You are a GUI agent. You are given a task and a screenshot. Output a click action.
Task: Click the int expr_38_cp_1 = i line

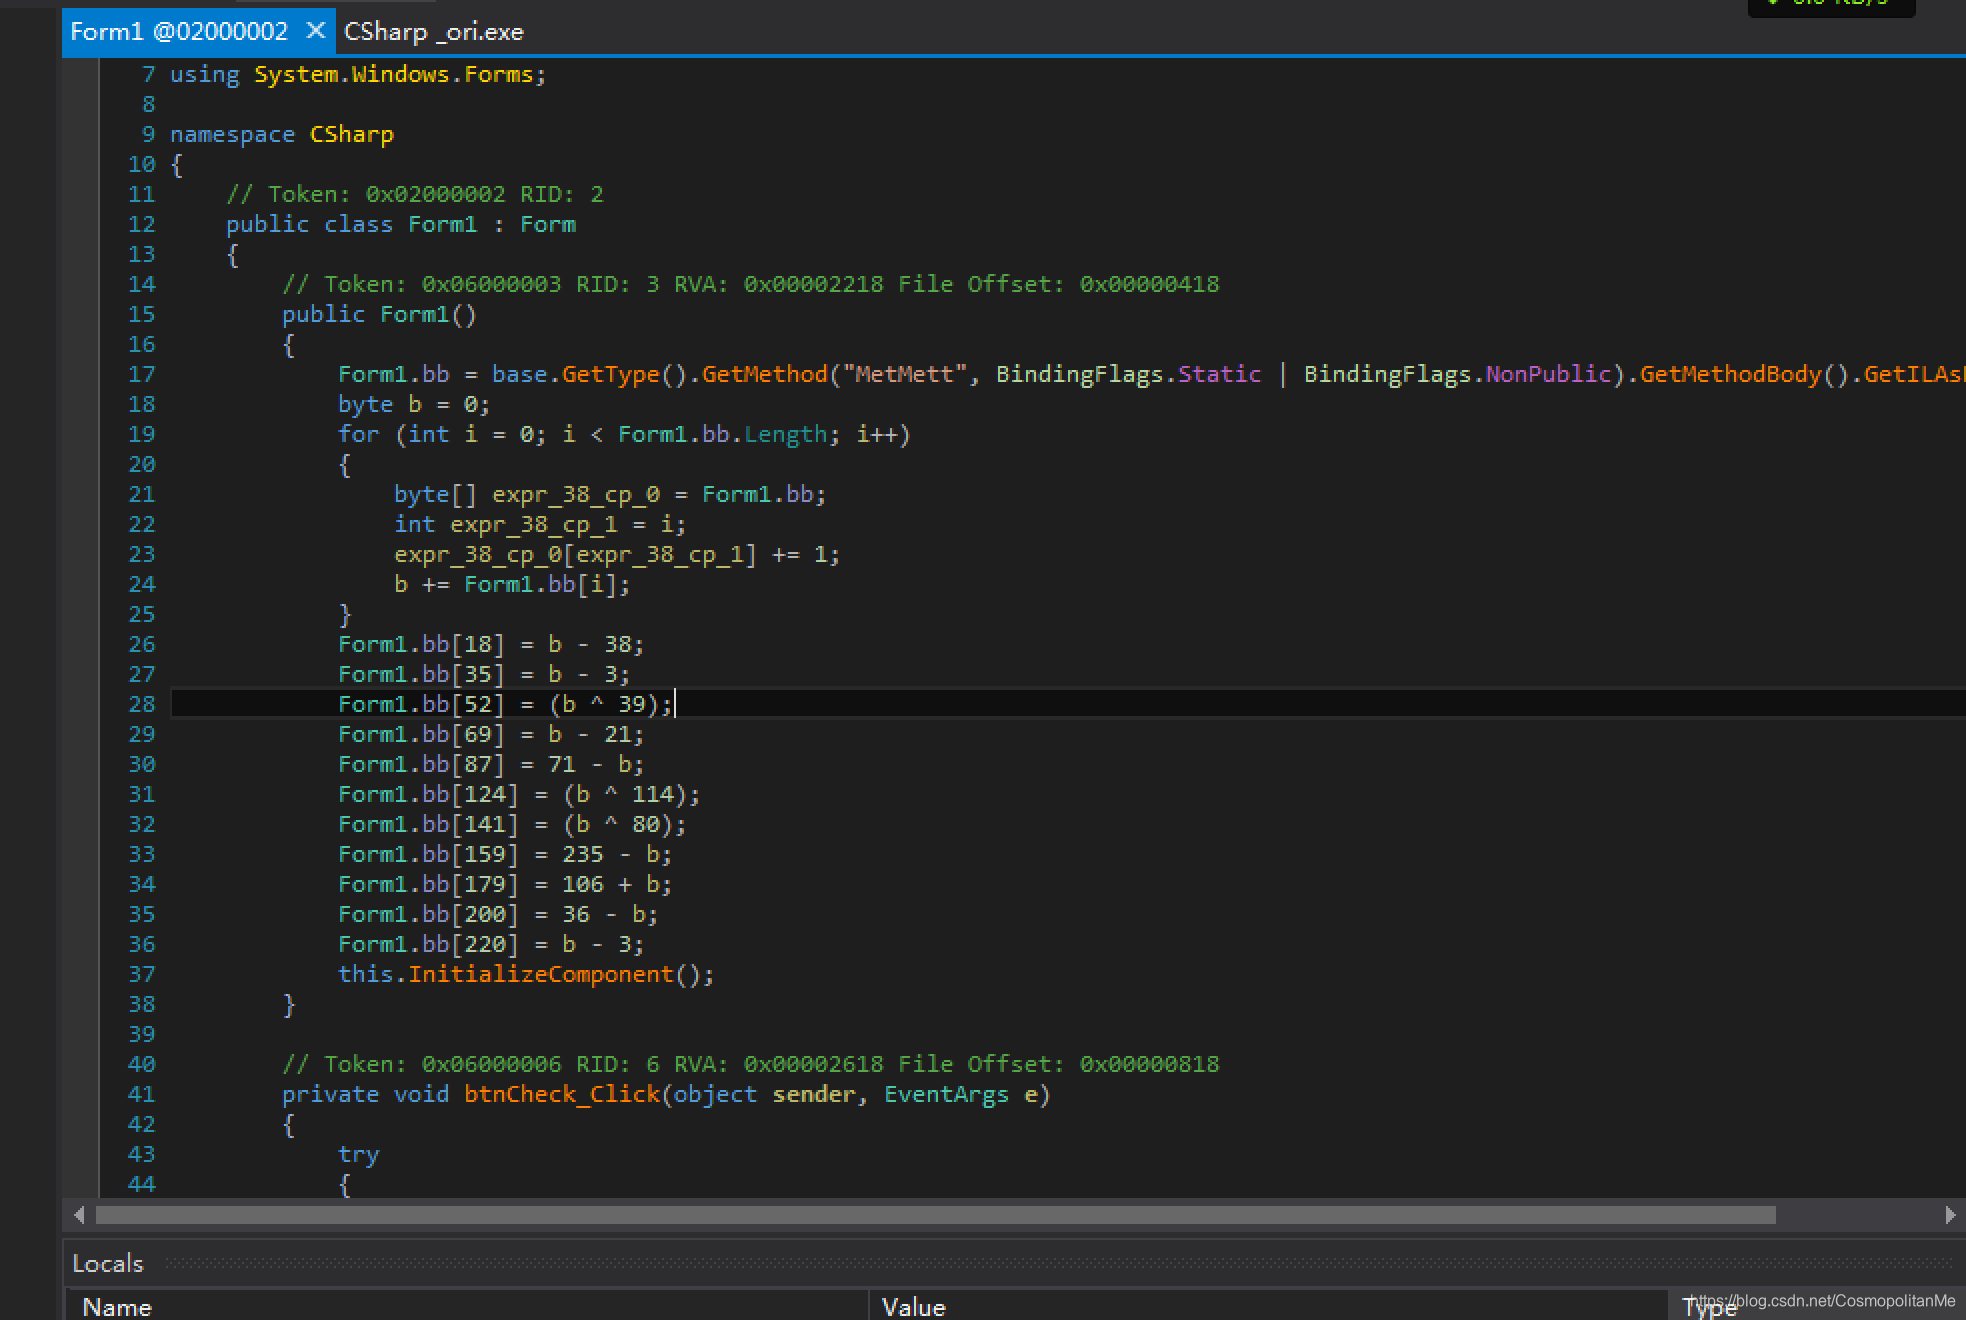pos(540,524)
